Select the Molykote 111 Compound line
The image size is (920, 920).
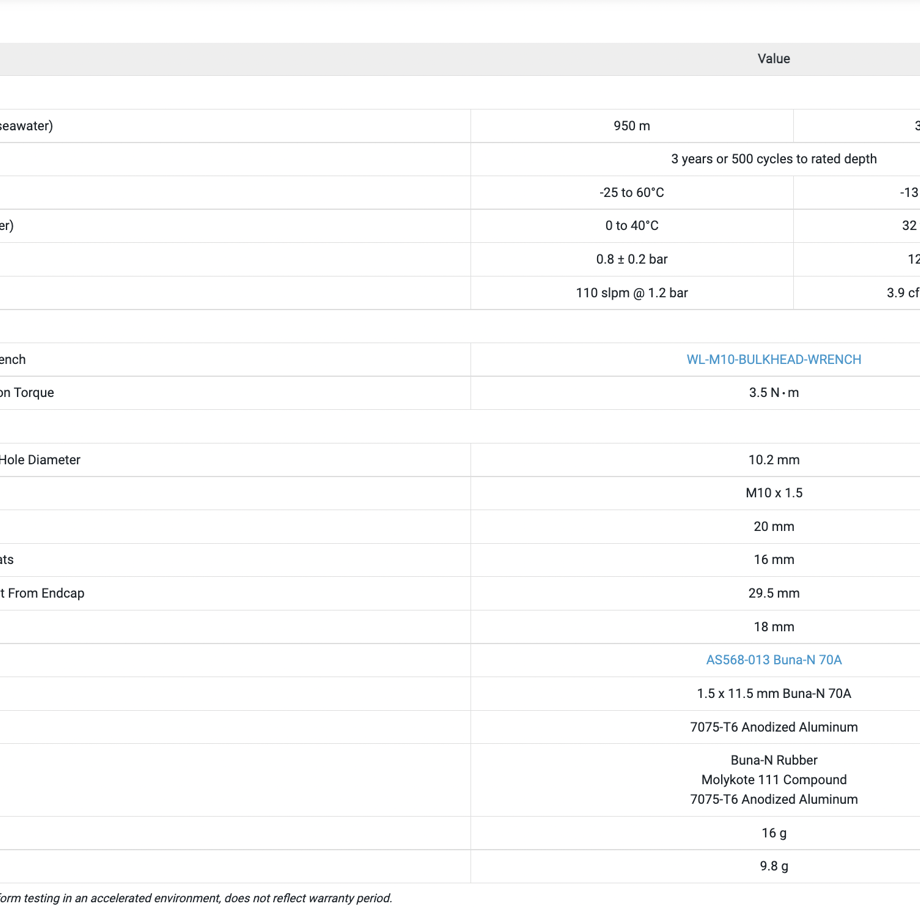point(773,780)
